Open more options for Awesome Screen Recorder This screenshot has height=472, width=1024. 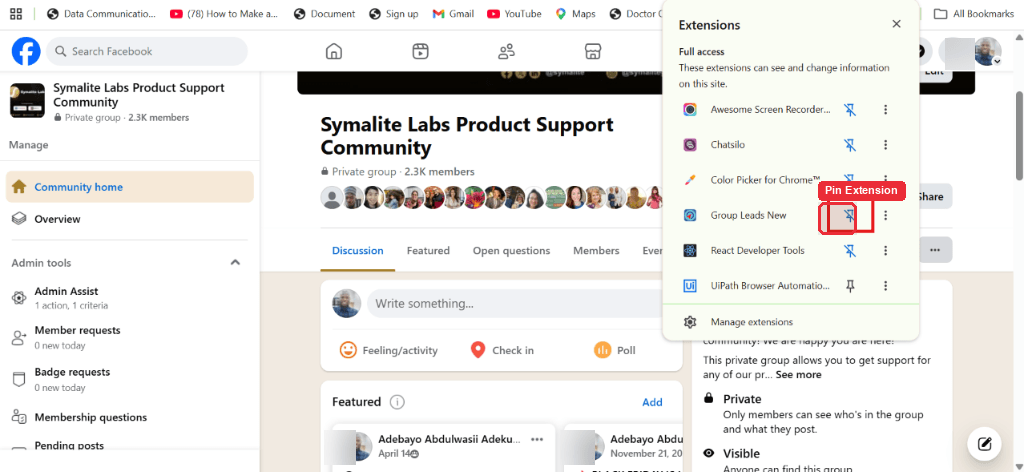coord(886,110)
